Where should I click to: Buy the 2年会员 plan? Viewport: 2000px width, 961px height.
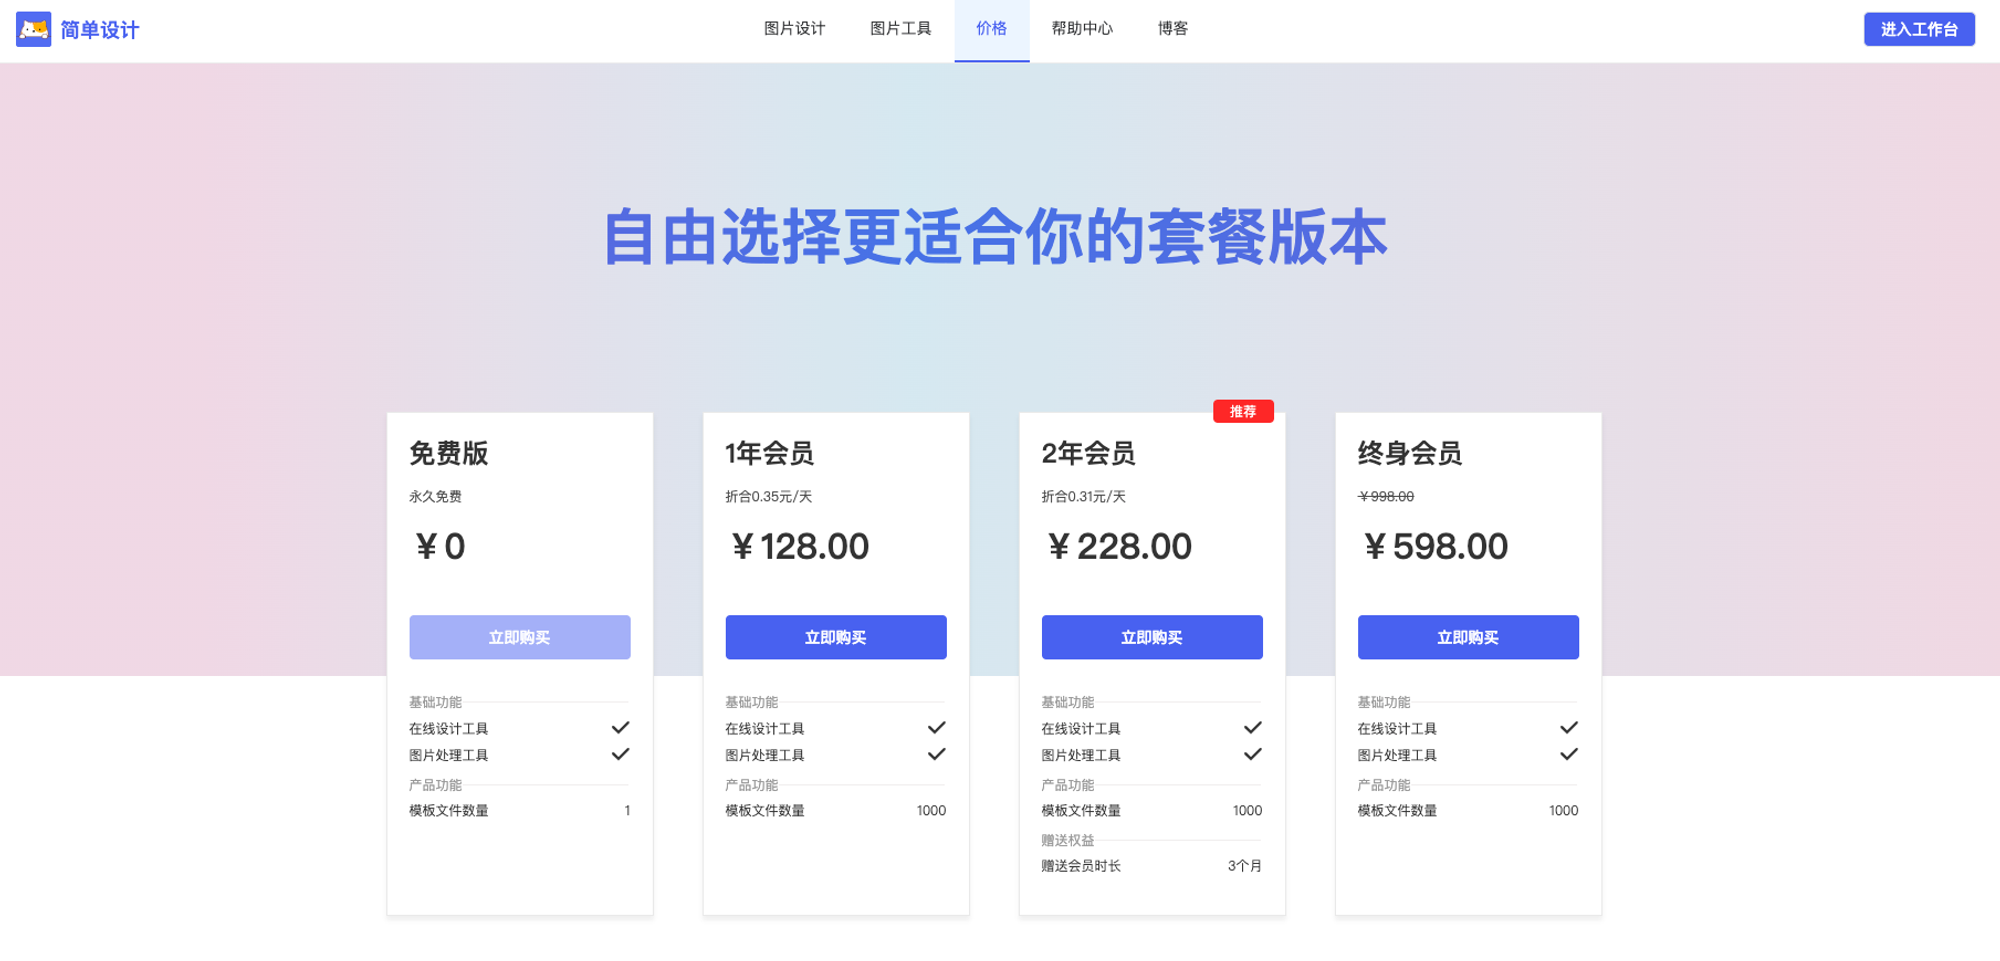(x=1151, y=637)
